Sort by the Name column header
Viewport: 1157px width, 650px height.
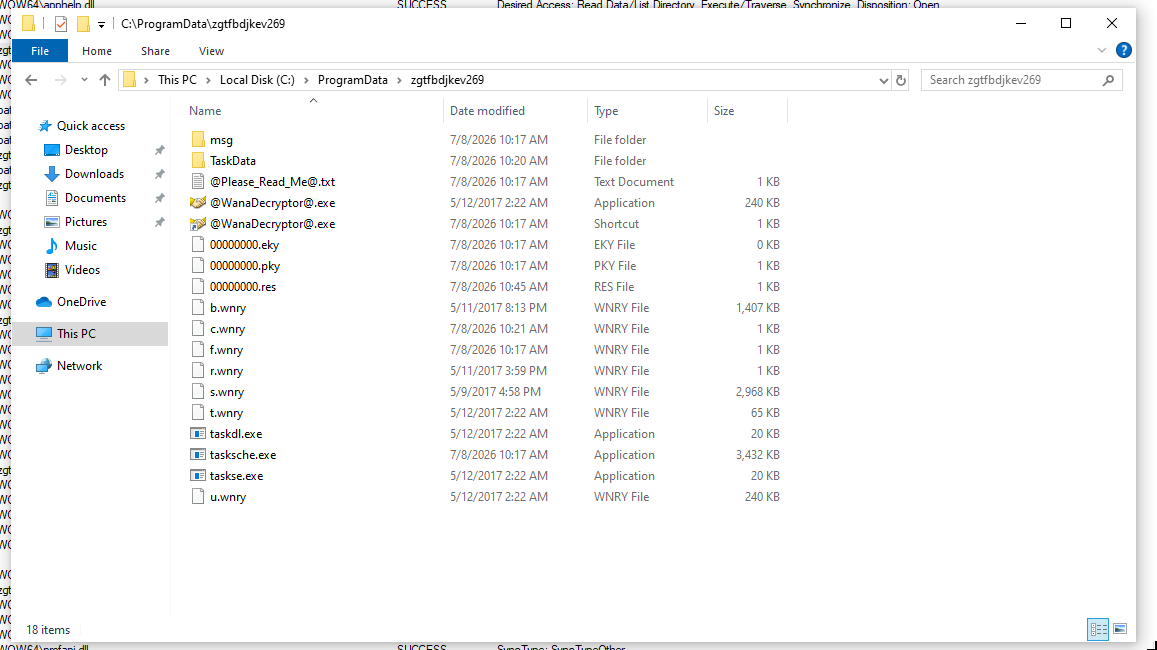tap(205, 111)
